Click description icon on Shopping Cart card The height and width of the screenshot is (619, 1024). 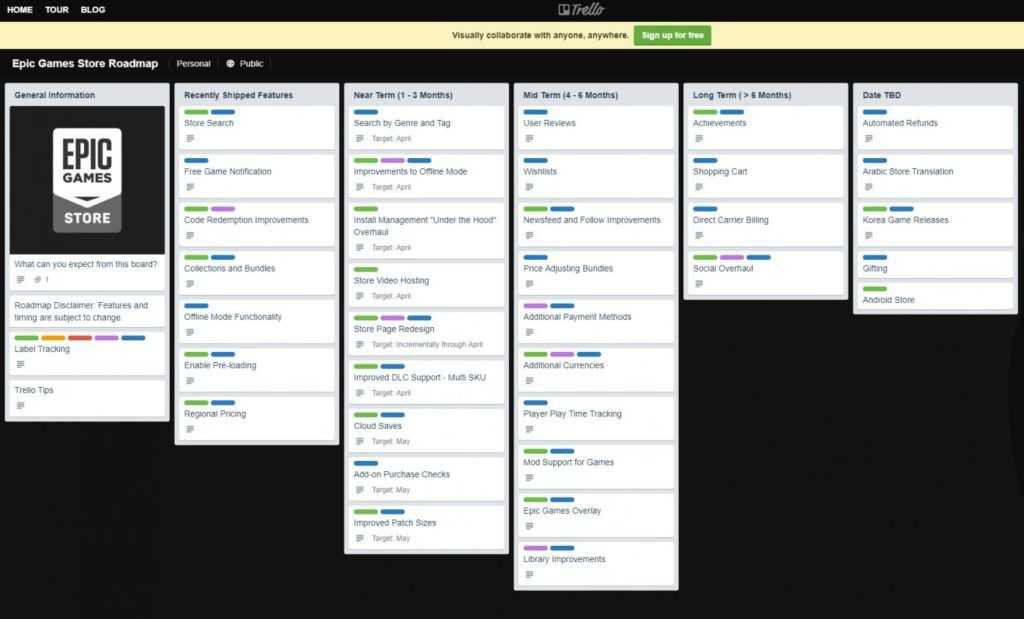click(698, 187)
